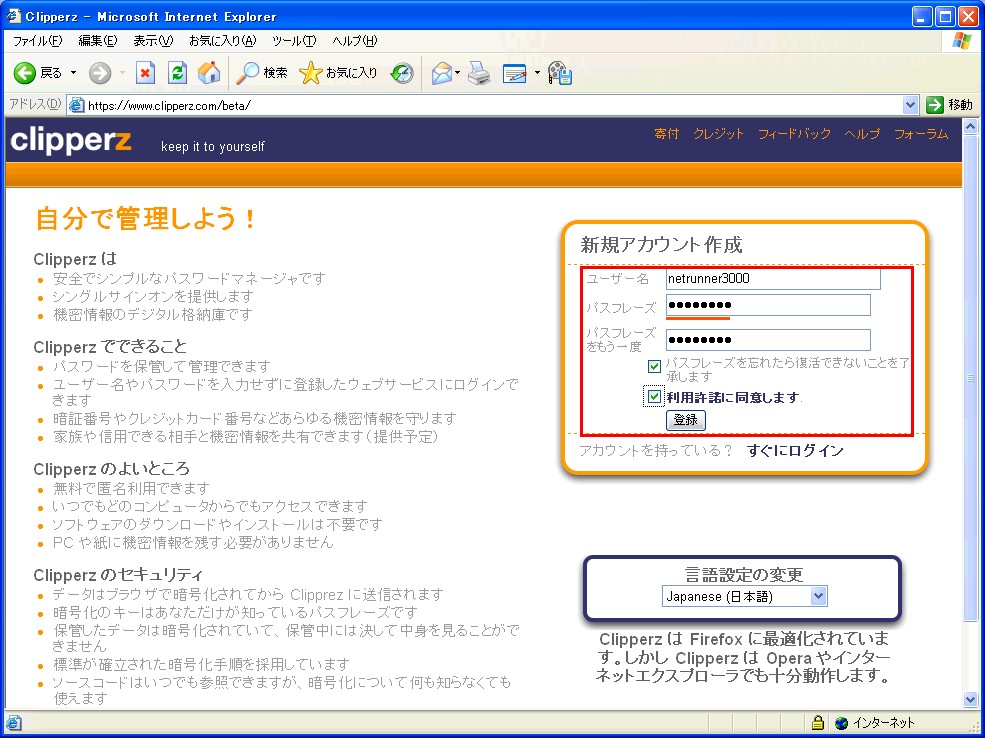Stop loading with the red X icon

coord(145,73)
